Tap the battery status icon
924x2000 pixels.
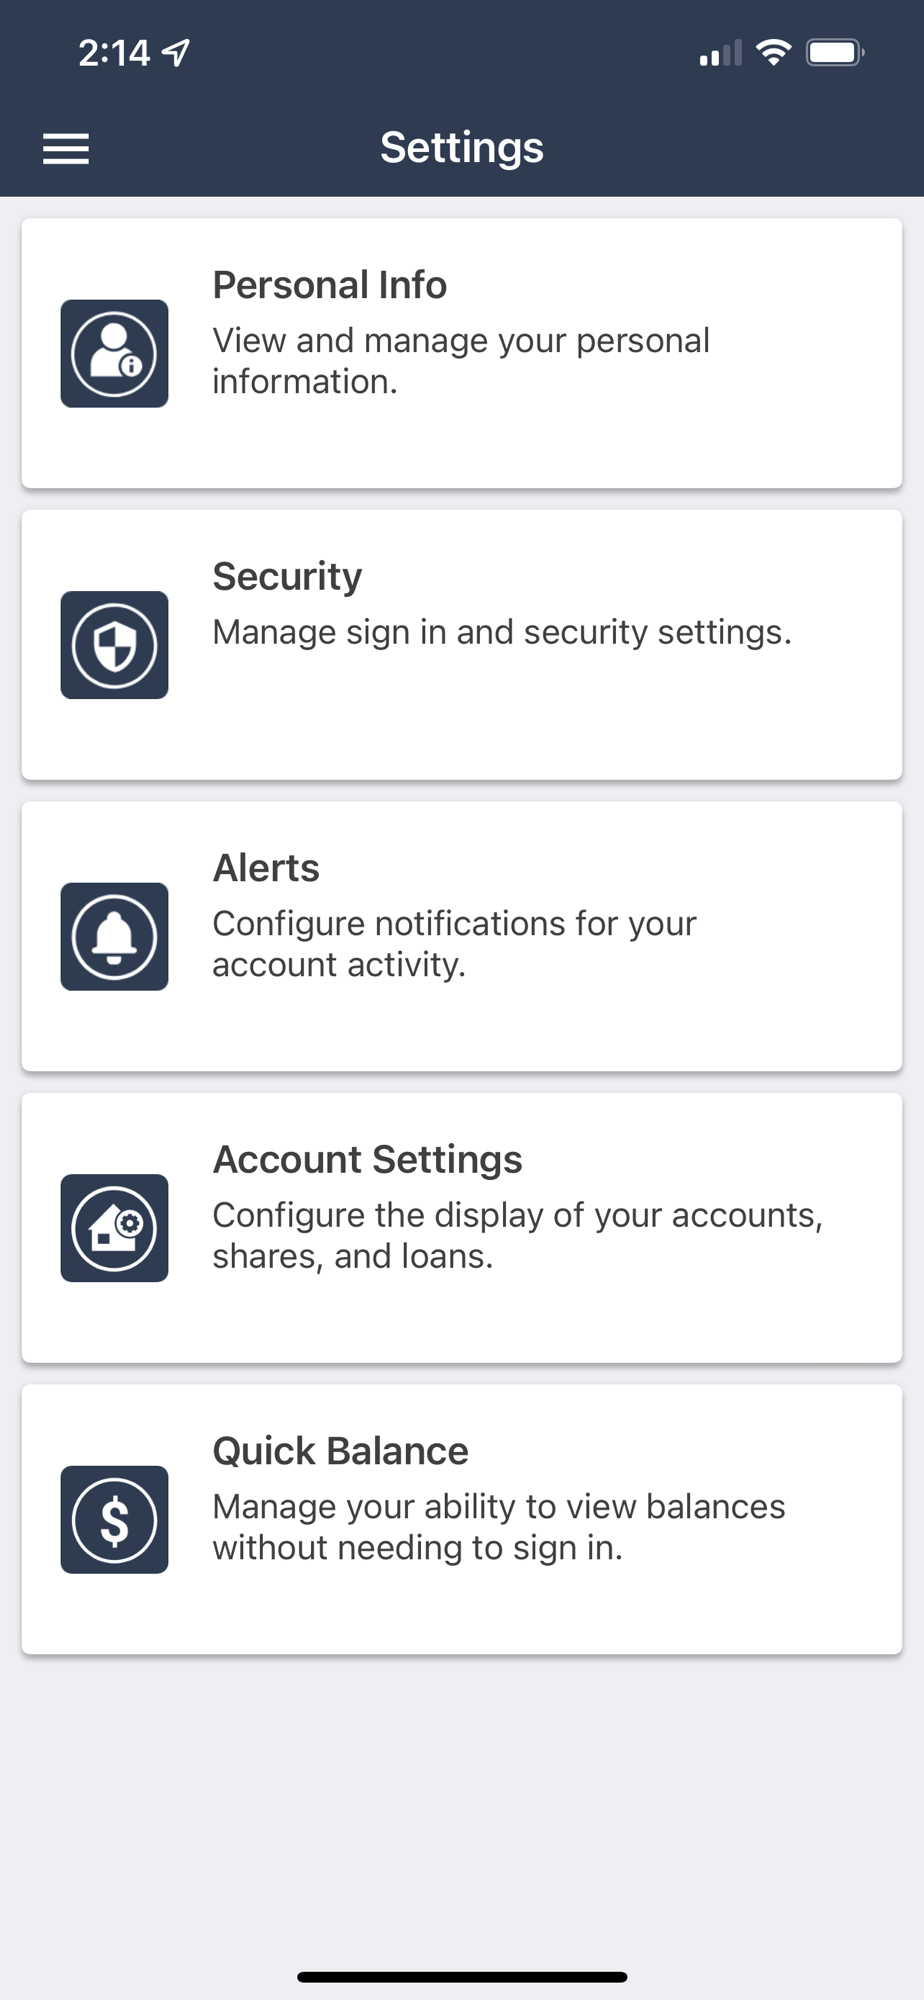coord(835,53)
